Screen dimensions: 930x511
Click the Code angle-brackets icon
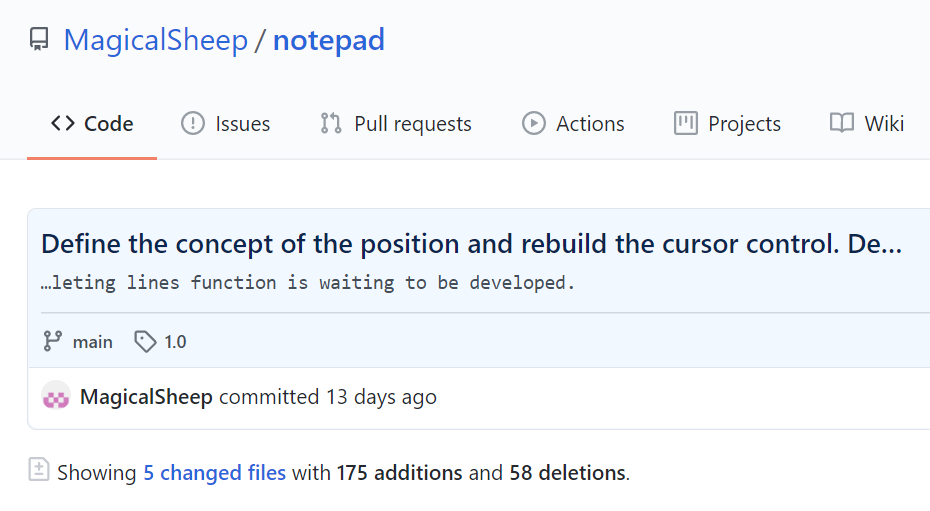pos(62,123)
